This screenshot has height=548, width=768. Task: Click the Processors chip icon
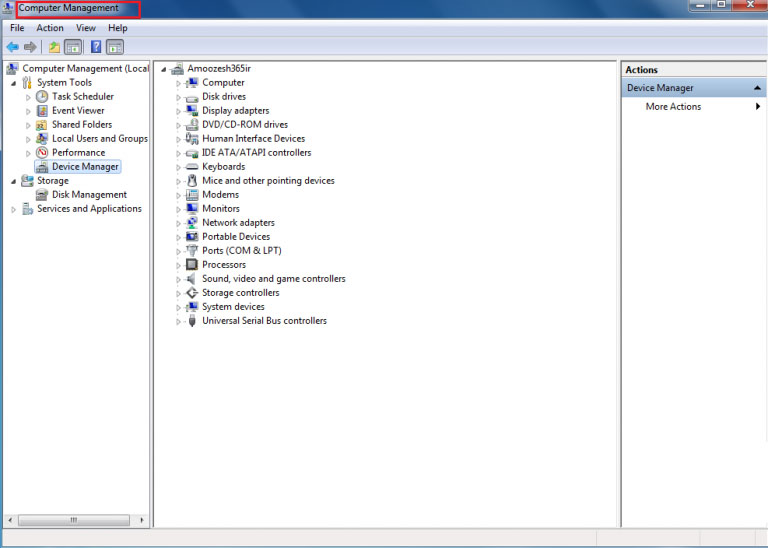click(x=192, y=265)
